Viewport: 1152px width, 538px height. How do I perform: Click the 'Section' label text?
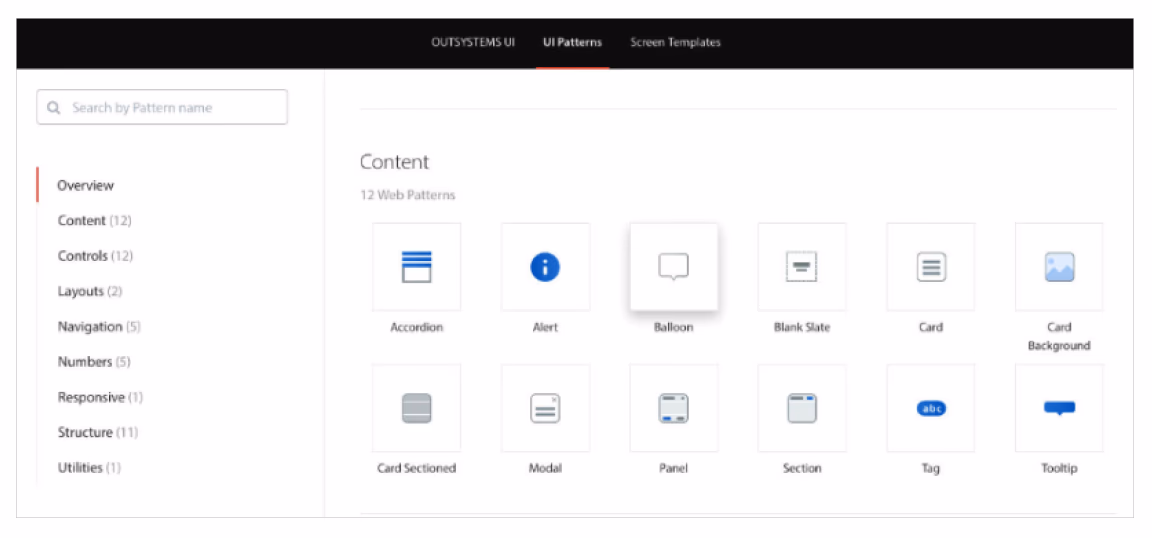pyautogui.click(x=802, y=468)
